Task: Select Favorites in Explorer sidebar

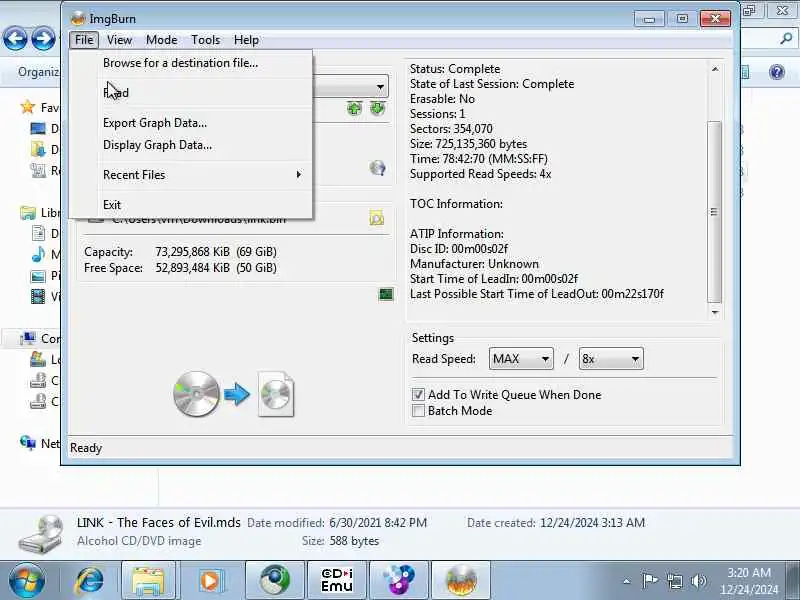Action: tap(40, 108)
